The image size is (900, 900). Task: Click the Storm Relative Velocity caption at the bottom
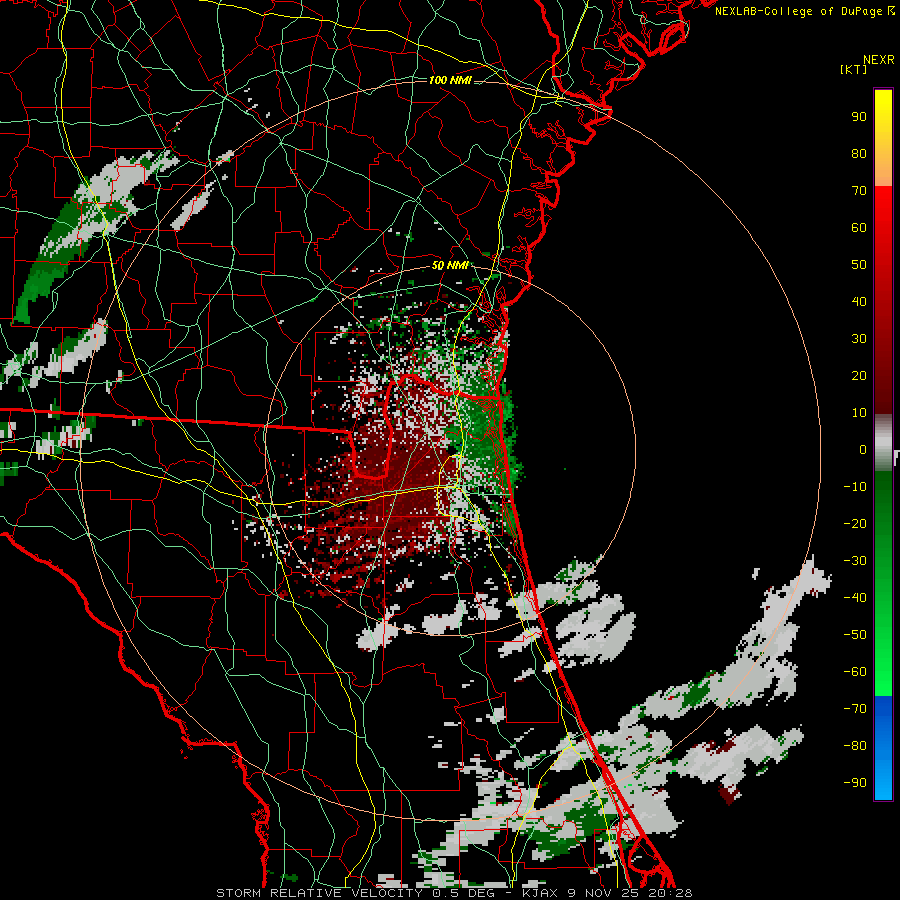click(455, 893)
